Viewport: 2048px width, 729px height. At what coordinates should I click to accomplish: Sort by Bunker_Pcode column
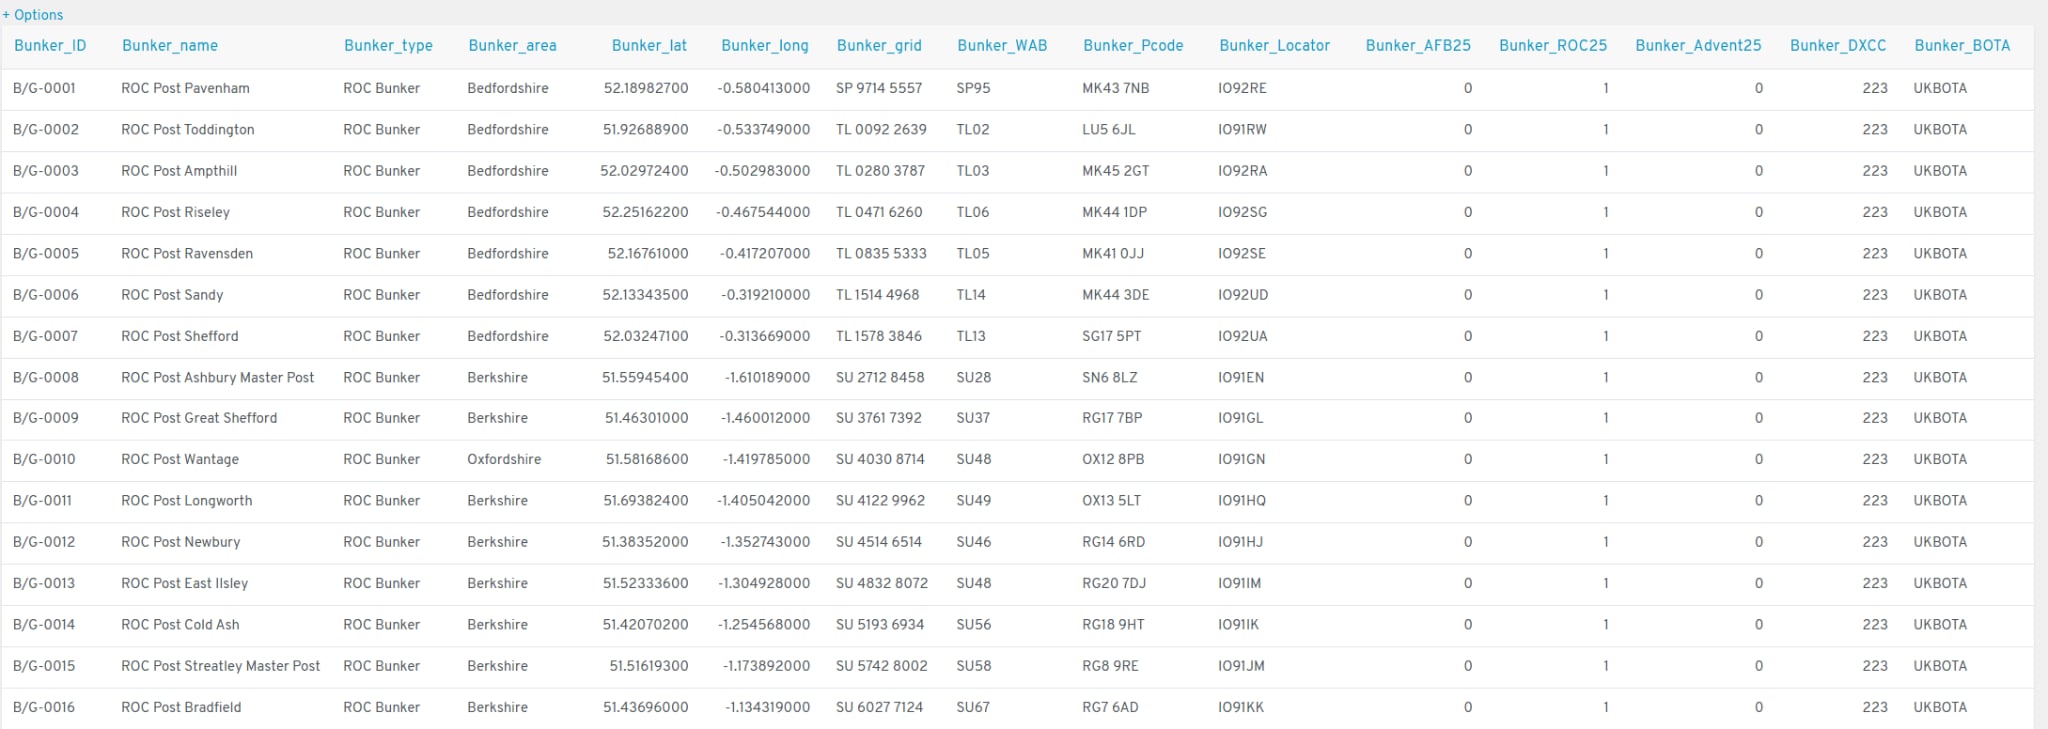click(1133, 46)
